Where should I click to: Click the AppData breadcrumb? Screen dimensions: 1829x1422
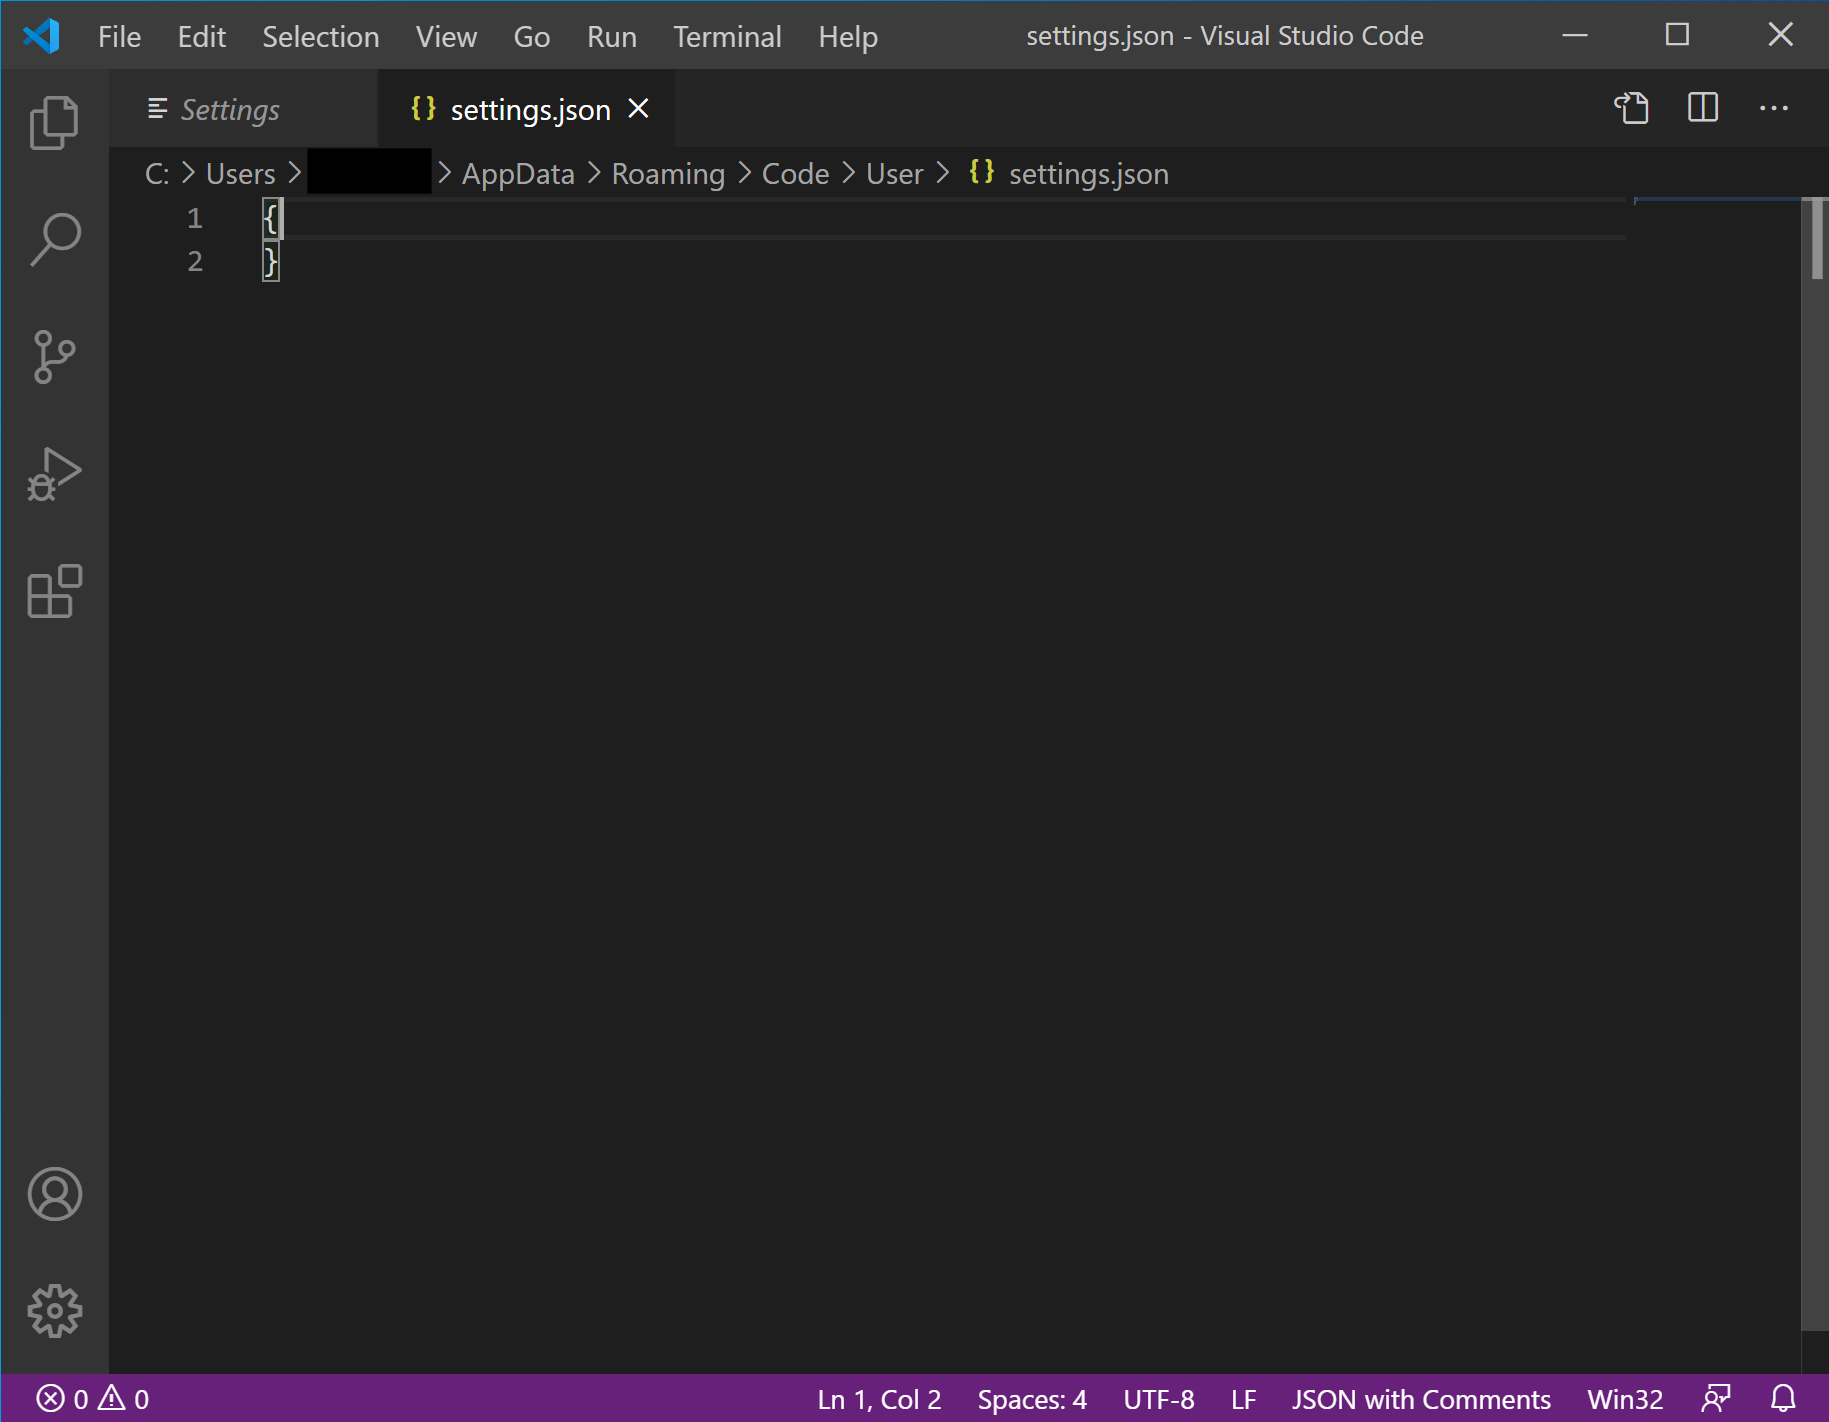518,174
